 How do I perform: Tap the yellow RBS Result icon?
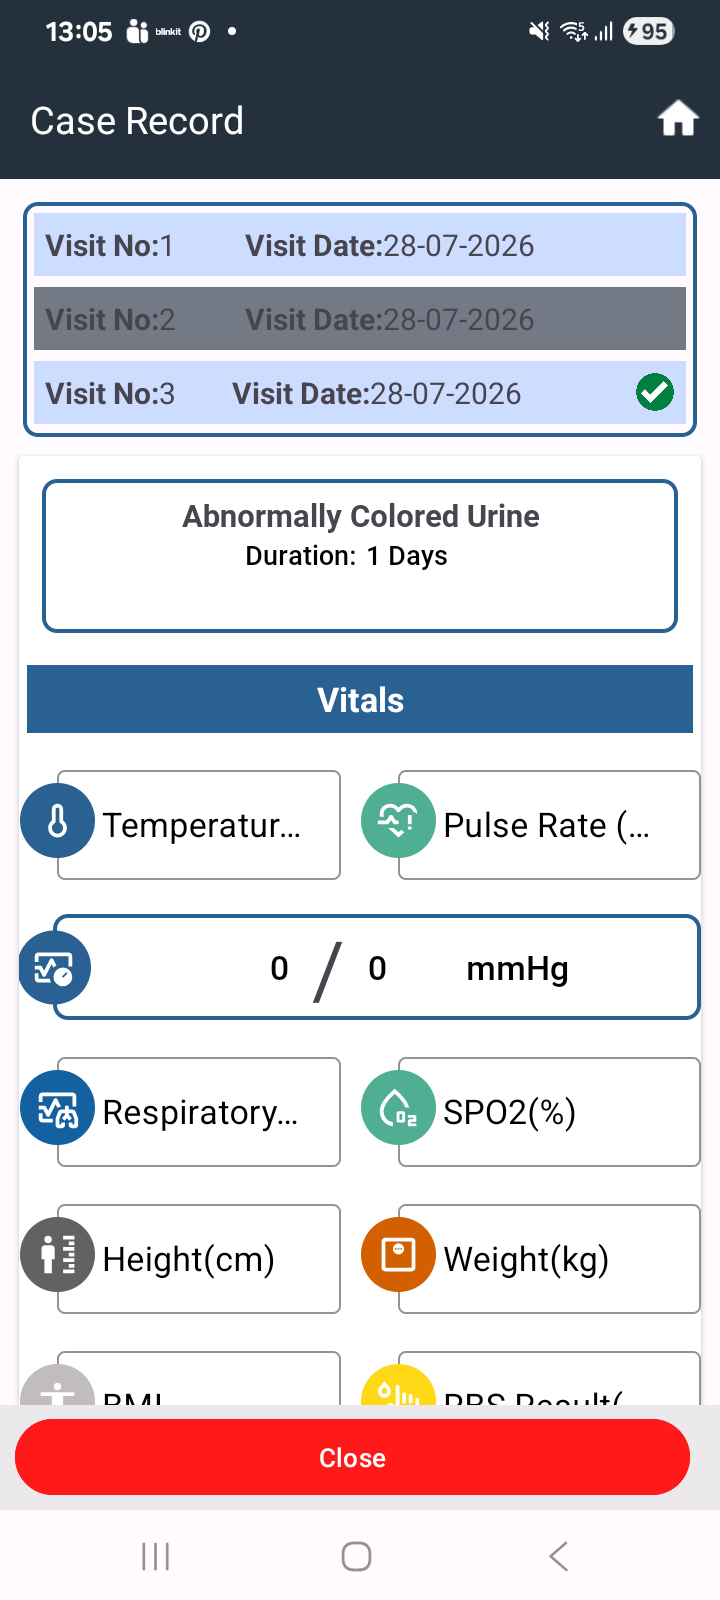point(398,1386)
